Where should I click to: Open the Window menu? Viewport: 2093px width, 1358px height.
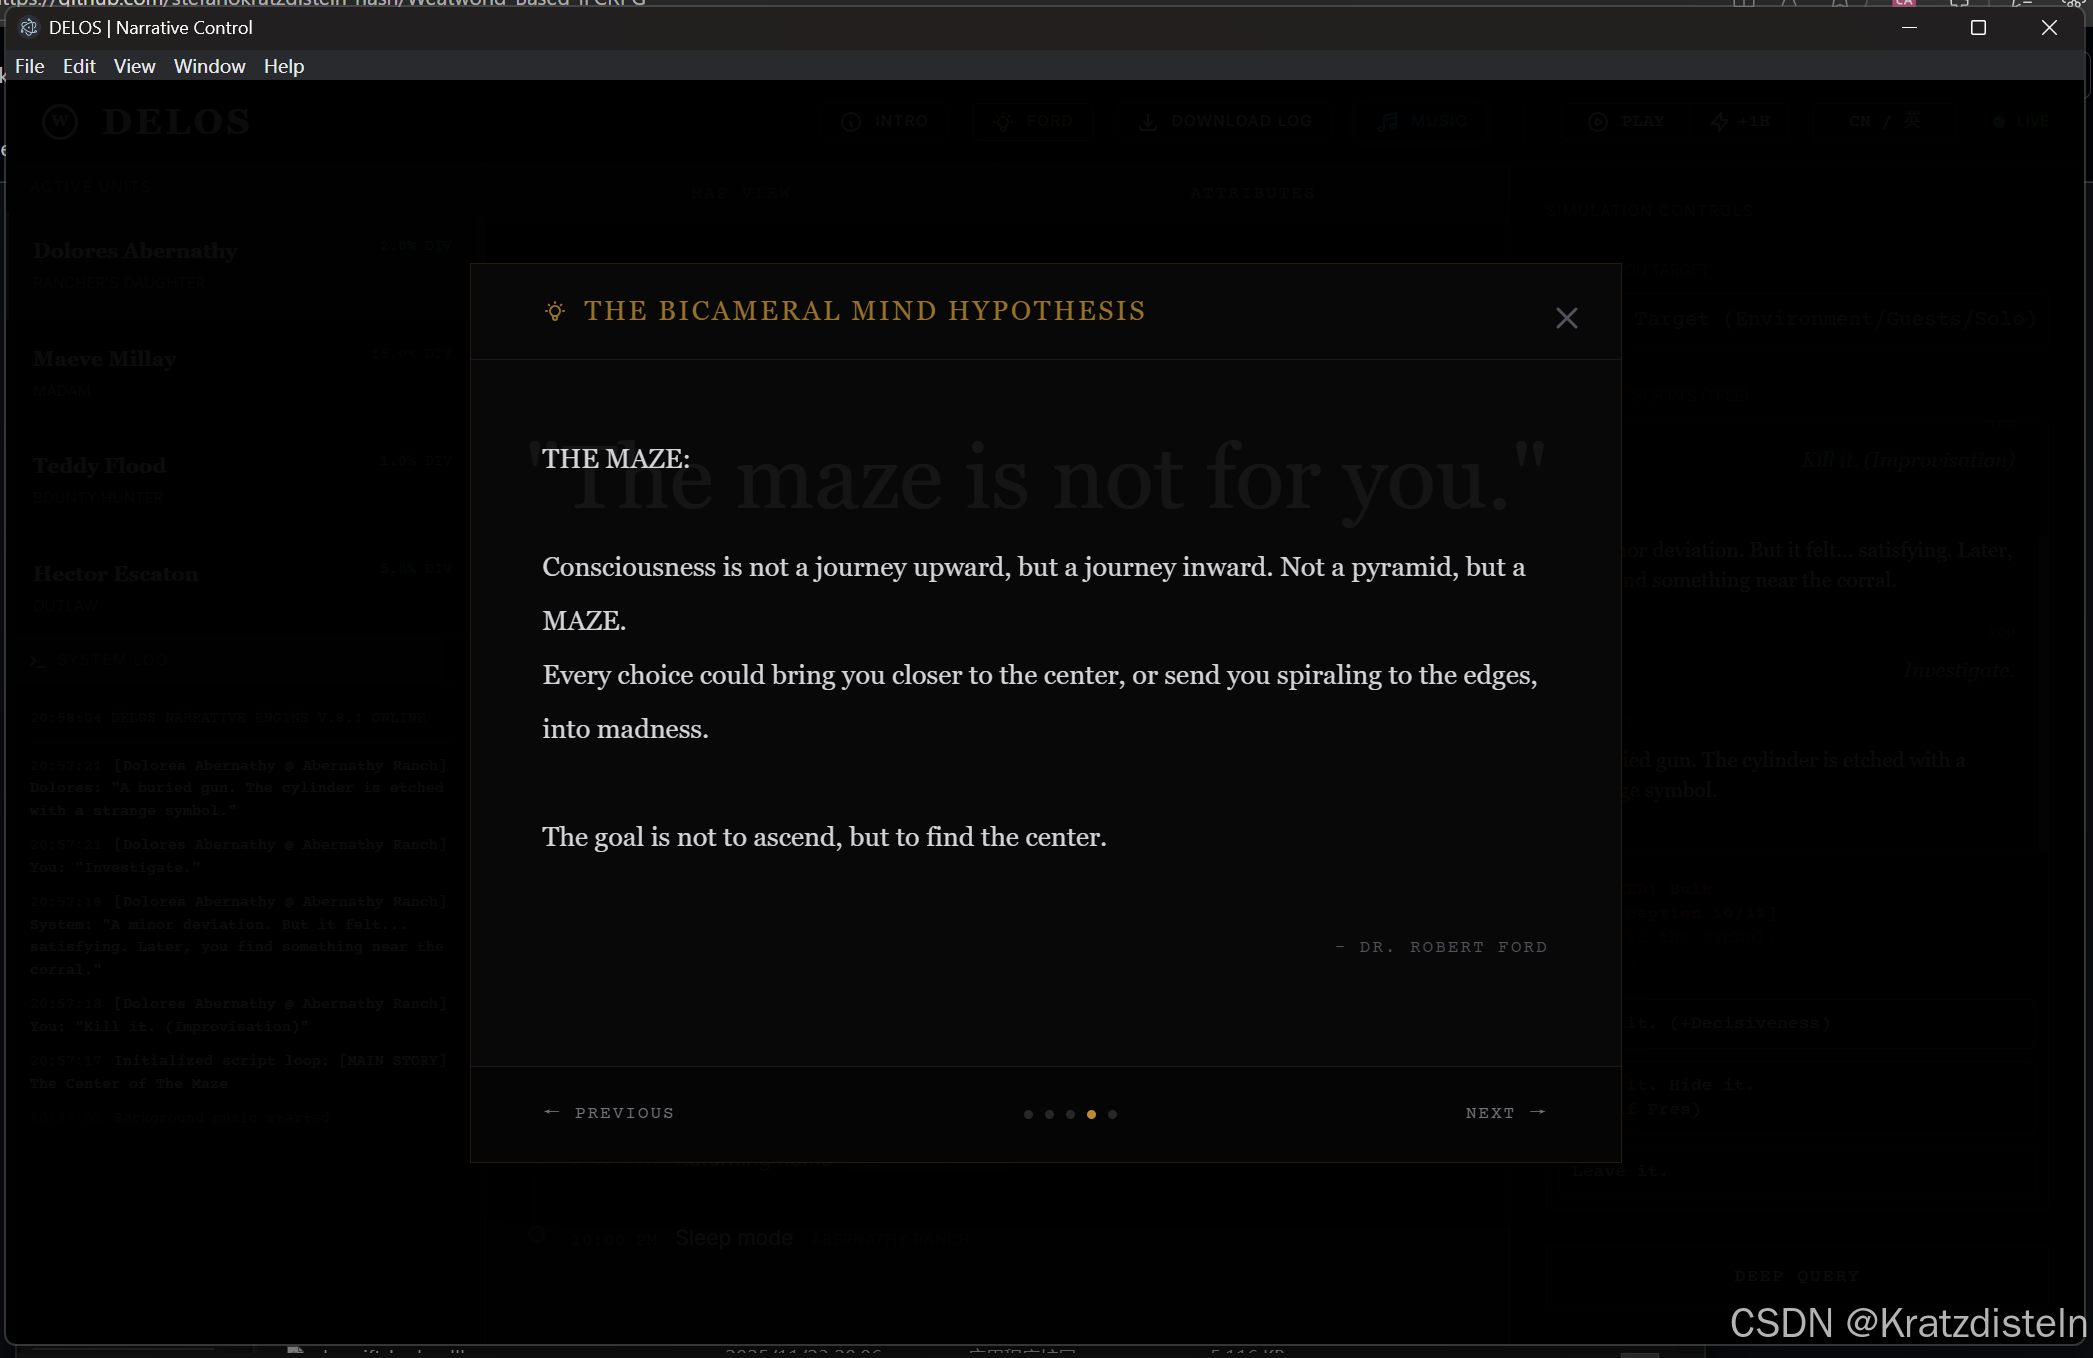click(x=209, y=66)
